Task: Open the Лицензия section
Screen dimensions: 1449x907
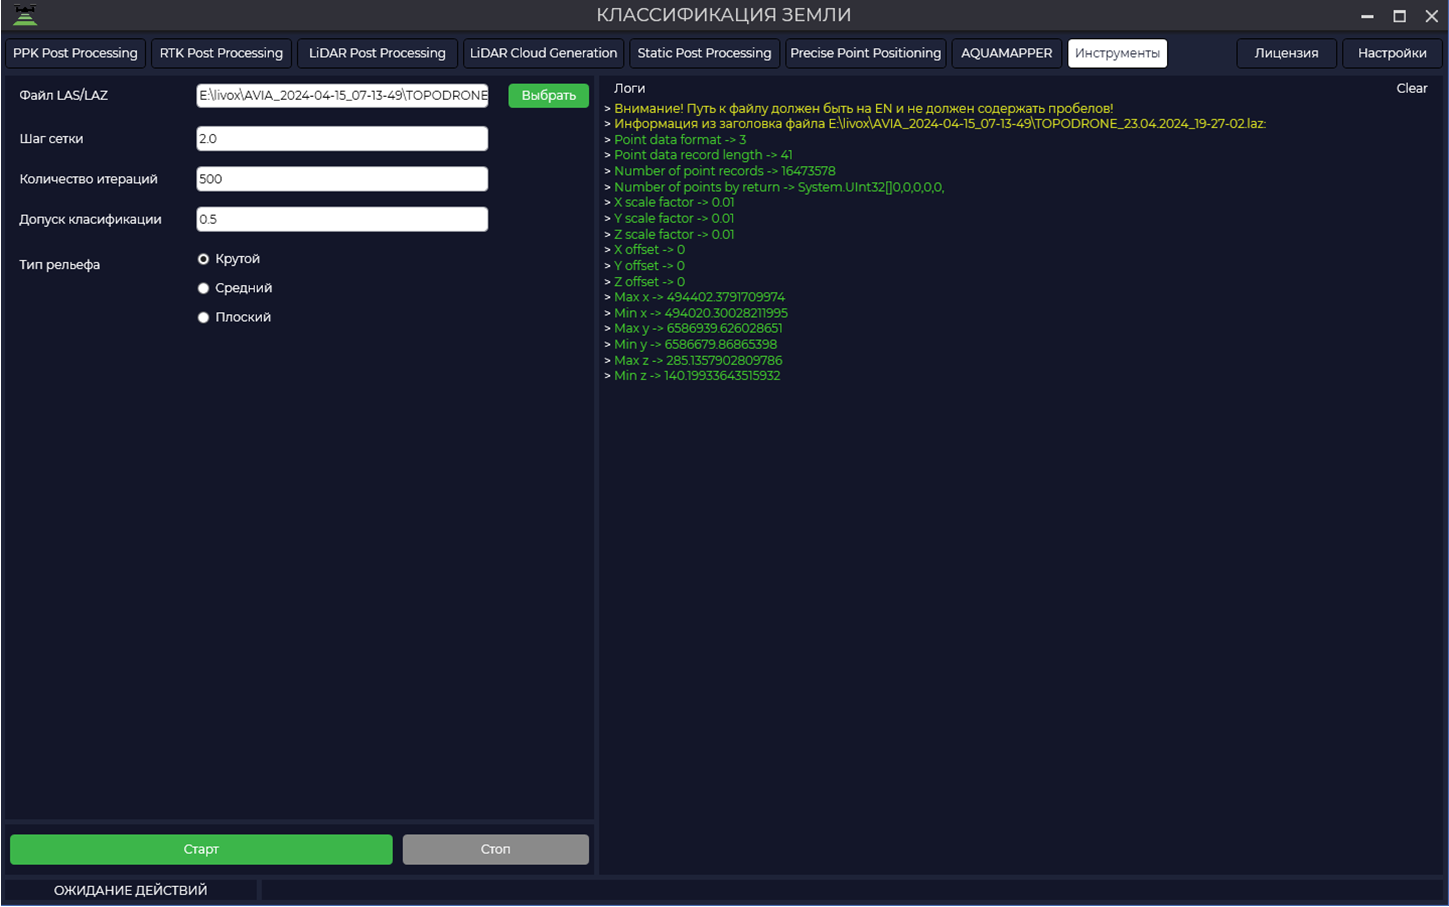Action: coord(1286,53)
